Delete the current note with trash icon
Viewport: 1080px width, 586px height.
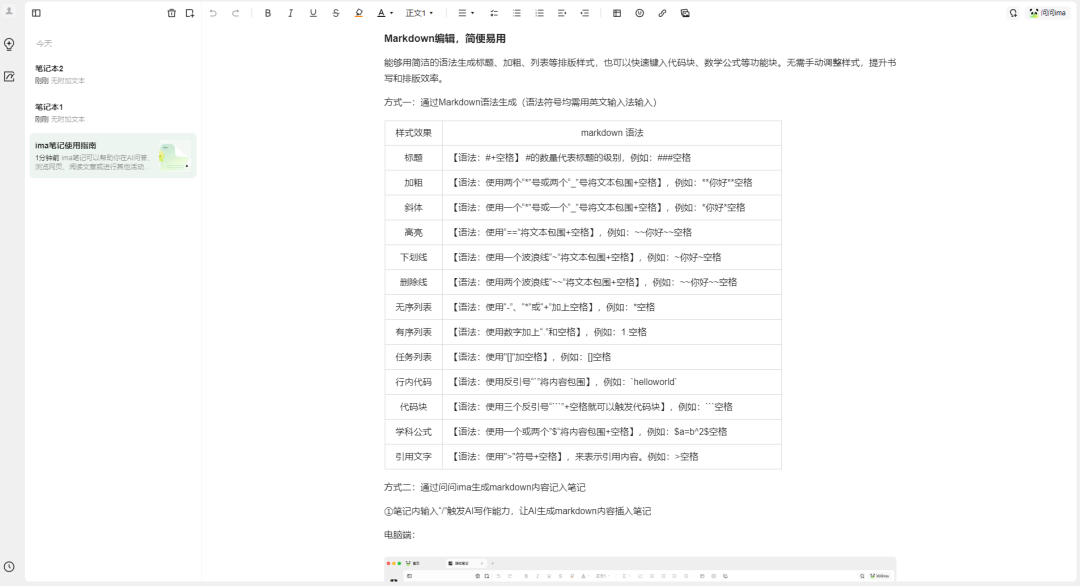click(172, 13)
